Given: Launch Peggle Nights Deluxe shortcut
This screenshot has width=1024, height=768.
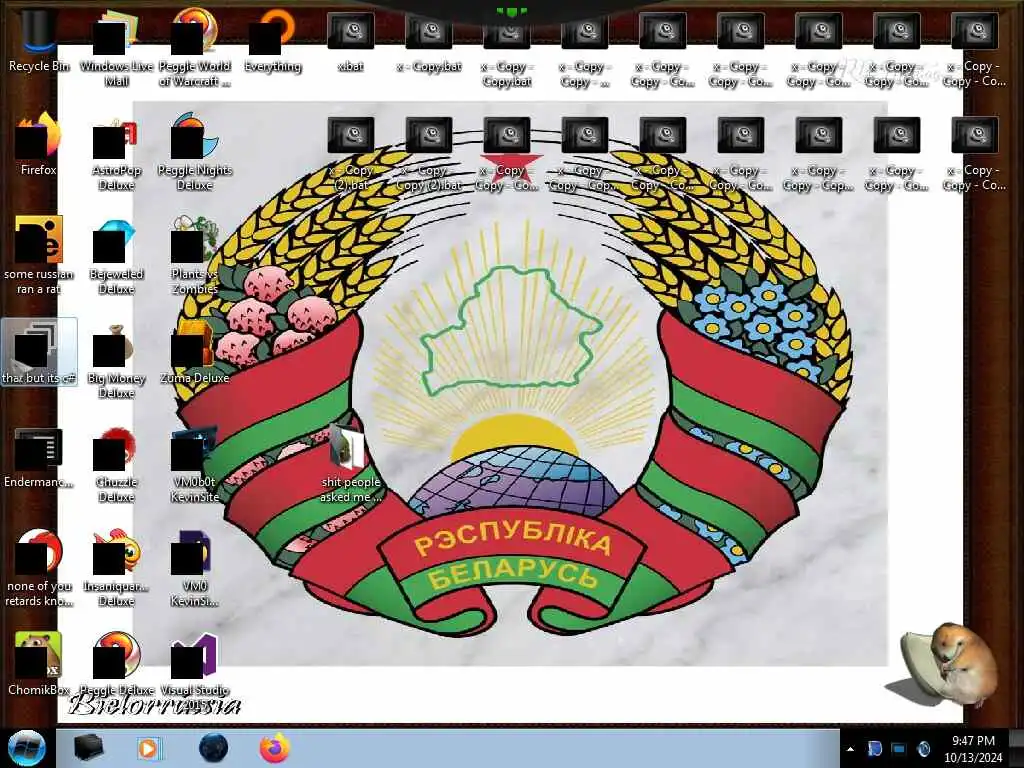Looking at the screenshot, I should point(195,152).
